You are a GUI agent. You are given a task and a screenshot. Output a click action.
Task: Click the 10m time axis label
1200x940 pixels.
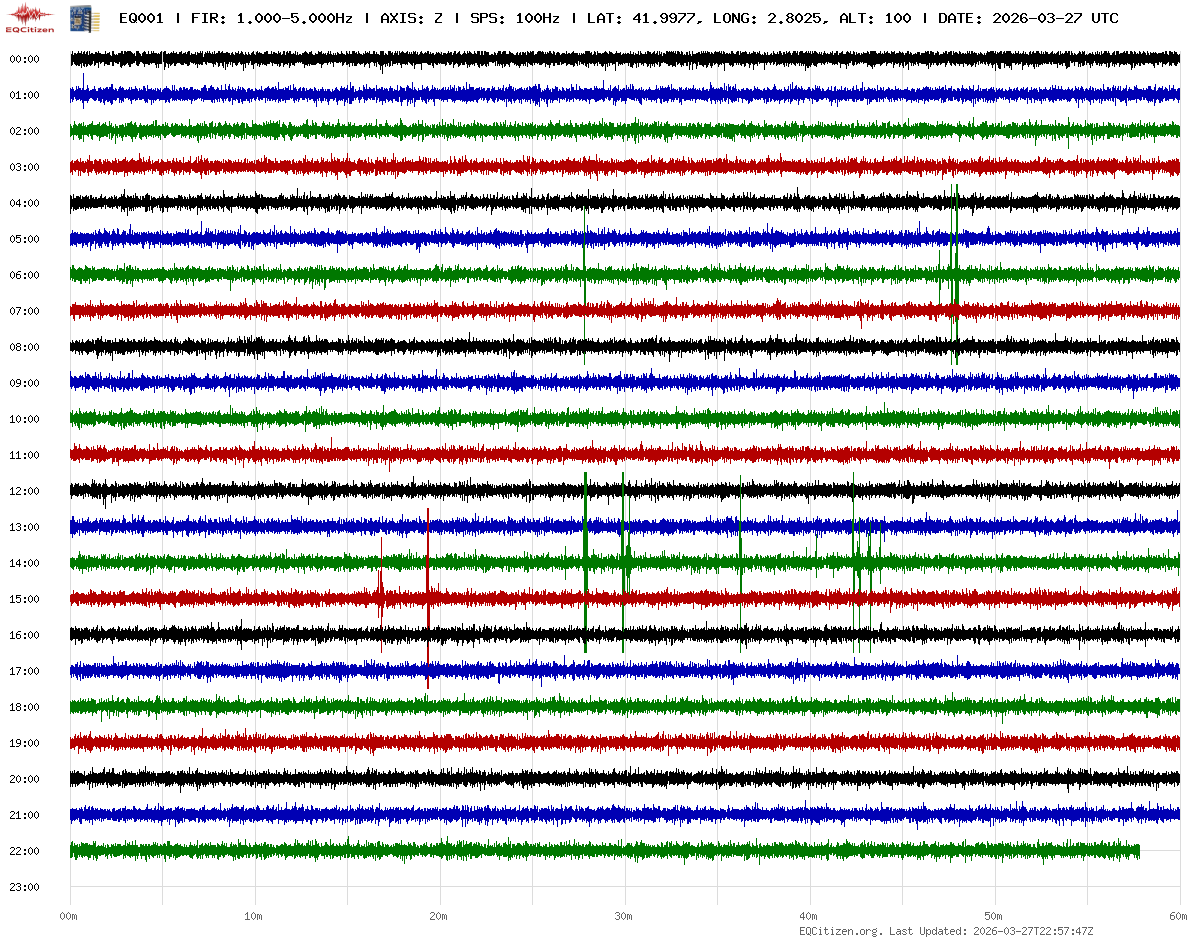(254, 916)
